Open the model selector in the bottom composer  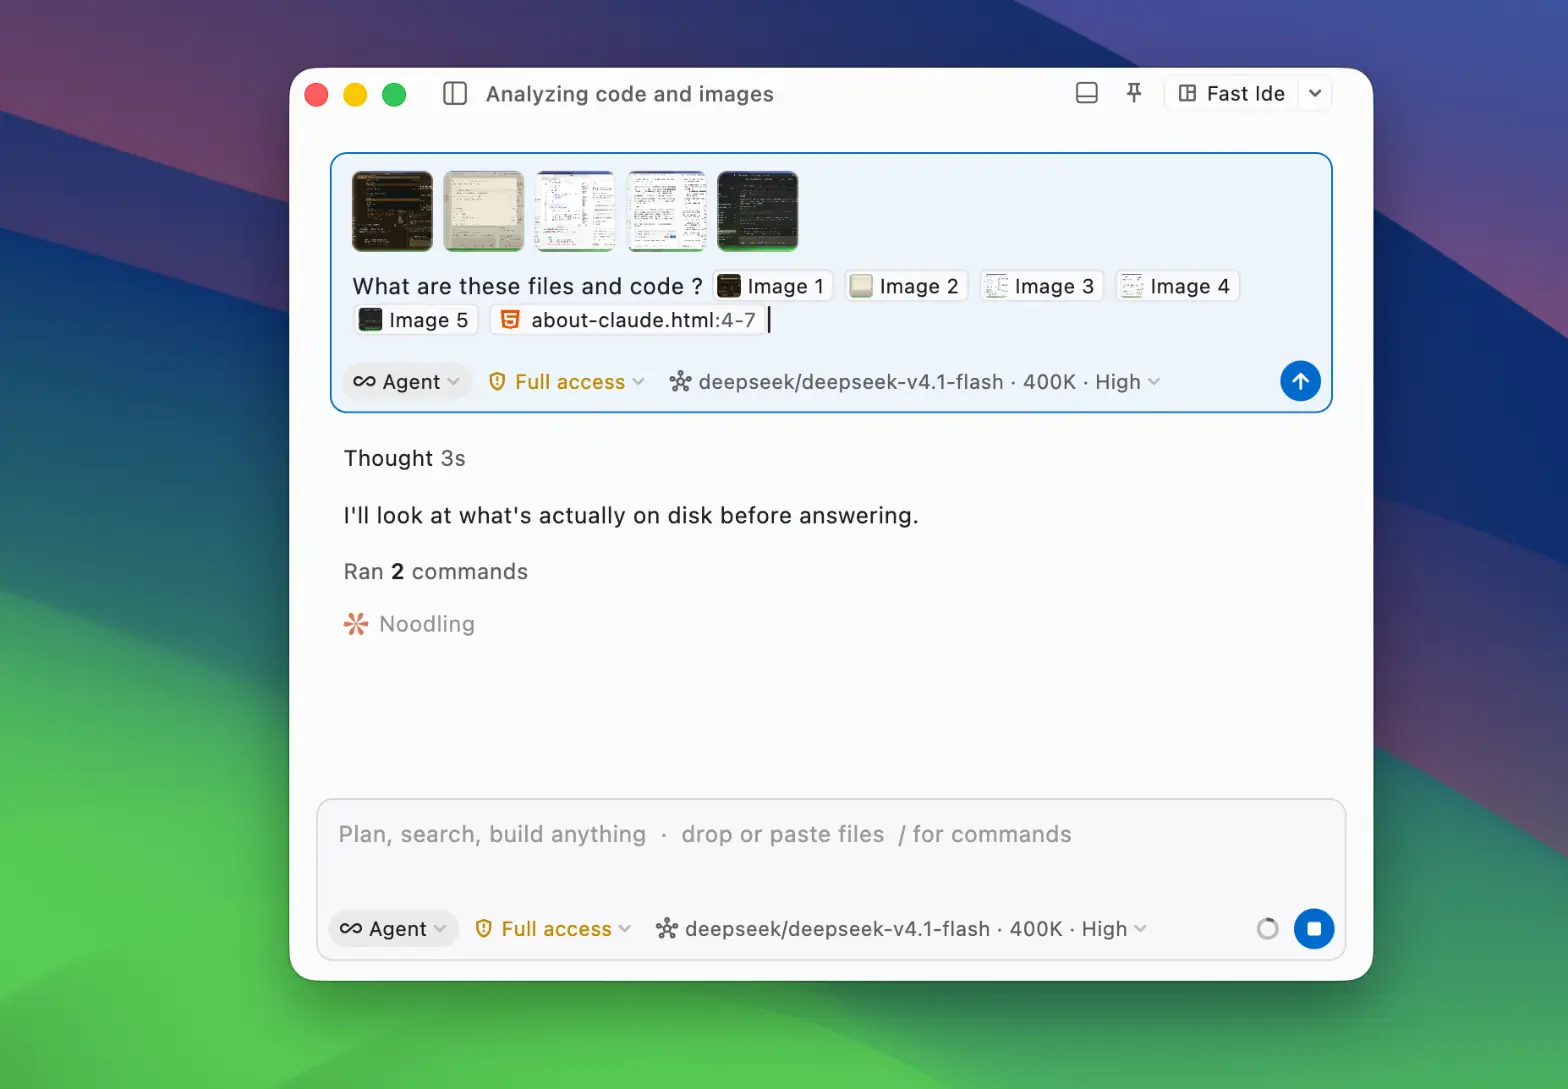point(901,929)
